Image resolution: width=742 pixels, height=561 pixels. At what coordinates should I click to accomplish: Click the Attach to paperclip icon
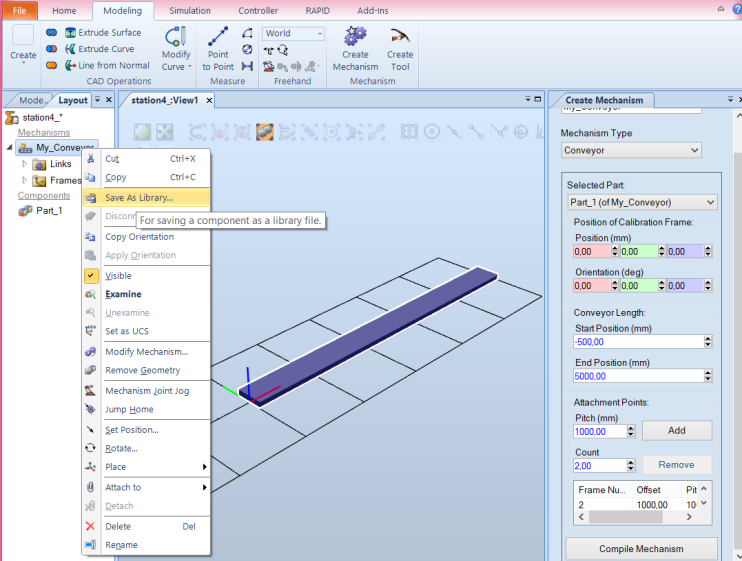90,487
